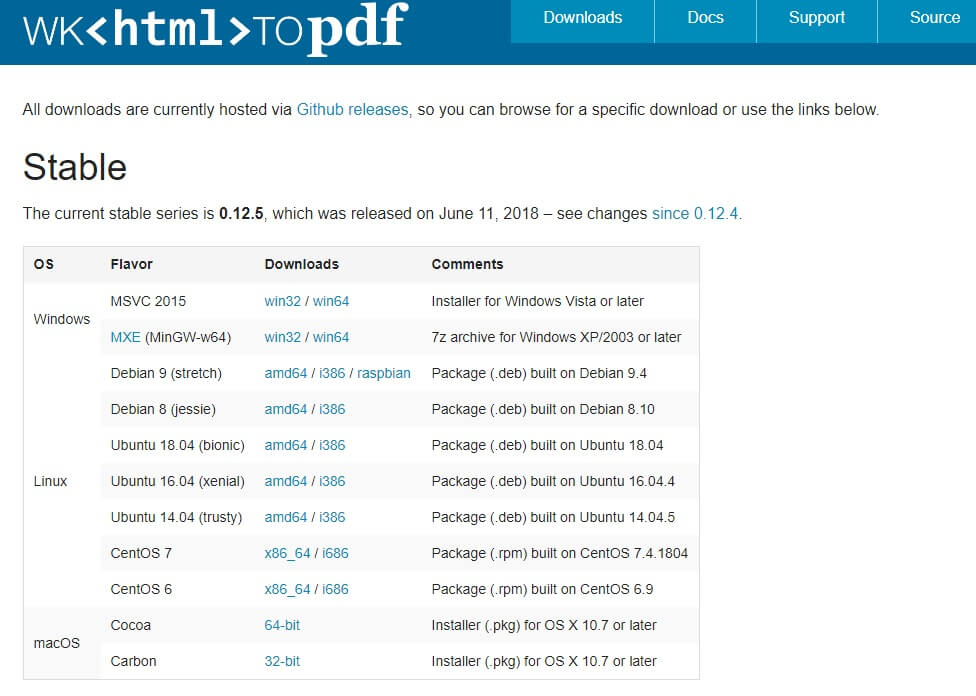Open the 'since 0.12.4' changes link
Screen dimensions: 976x696
(x=695, y=214)
